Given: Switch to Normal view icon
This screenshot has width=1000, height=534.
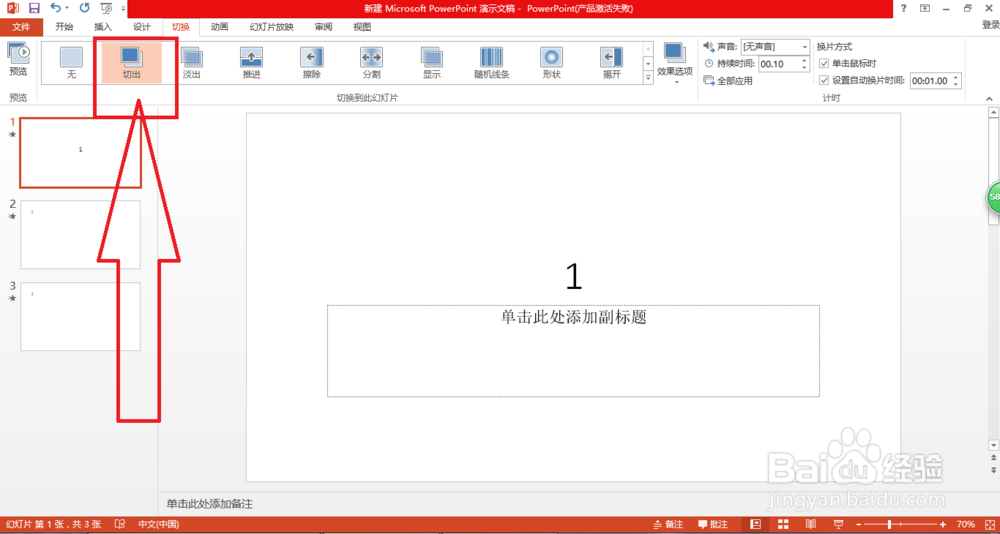Looking at the screenshot, I should click(x=756, y=524).
